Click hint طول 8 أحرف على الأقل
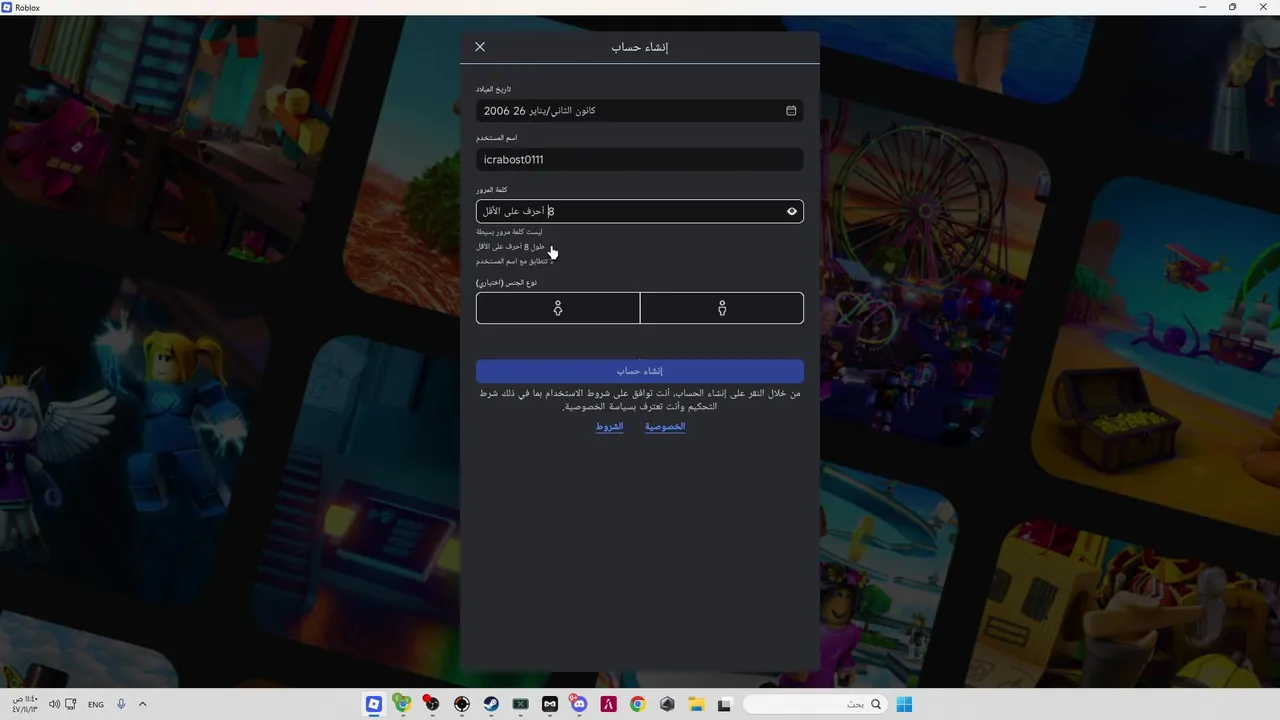Viewport: 1280px width, 720px height. 511,247
